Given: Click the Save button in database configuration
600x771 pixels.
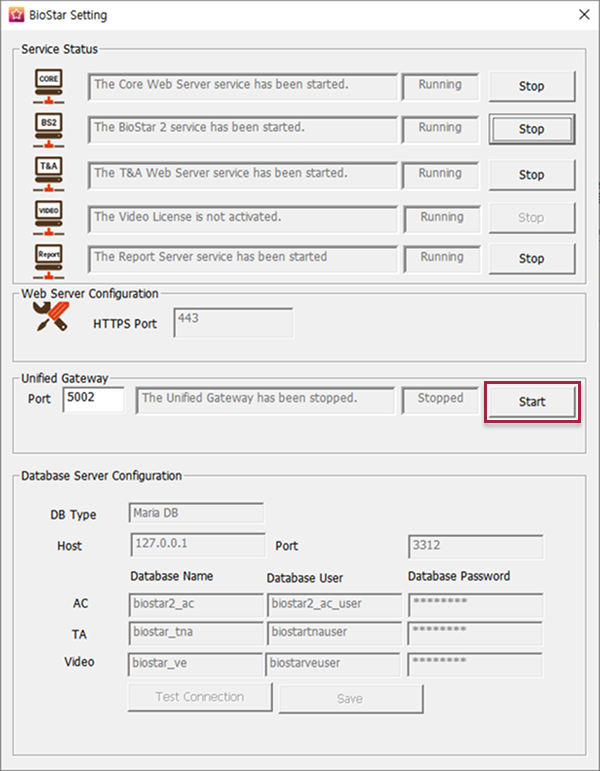Looking at the screenshot, I should tap(351, 699).
